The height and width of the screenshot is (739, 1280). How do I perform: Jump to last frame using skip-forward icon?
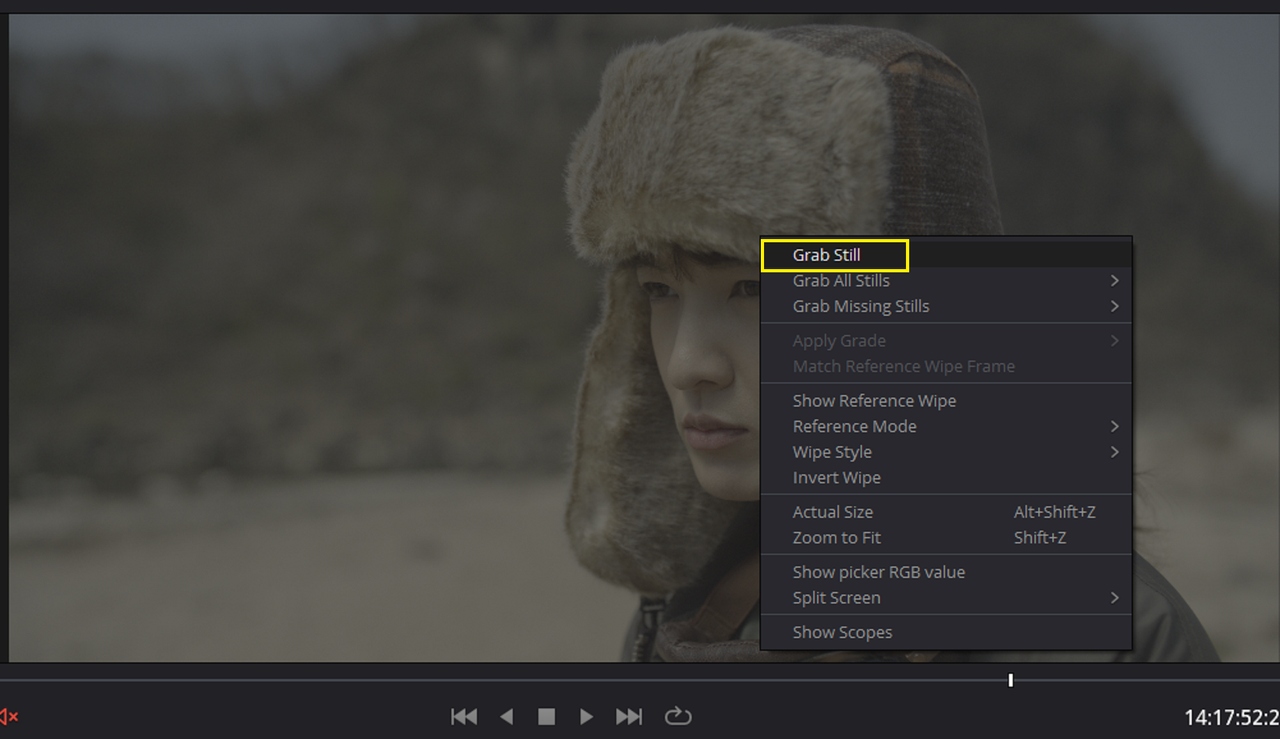(629, 716)
